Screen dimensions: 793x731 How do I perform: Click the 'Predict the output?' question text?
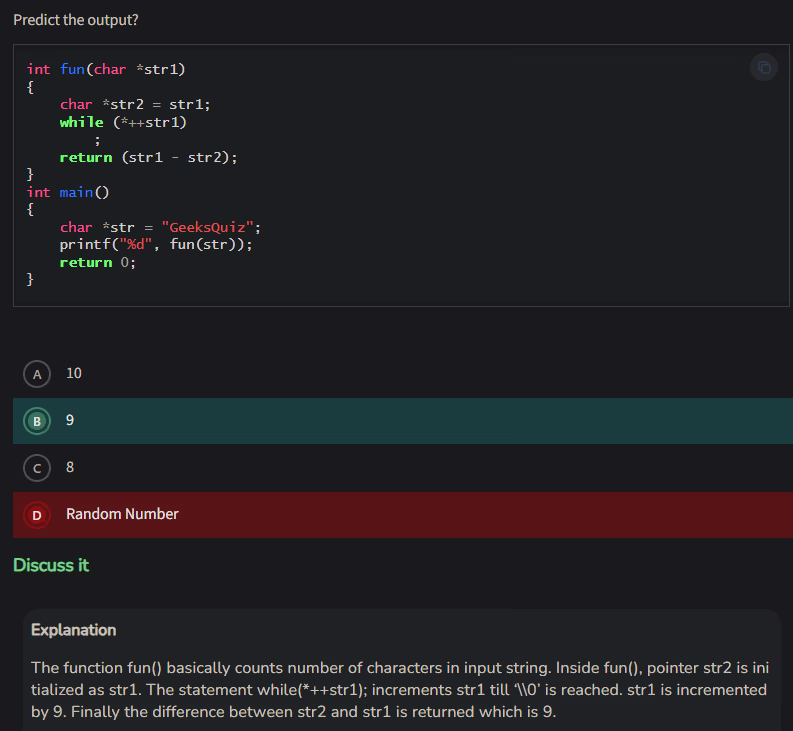click(x=76, y=20)
